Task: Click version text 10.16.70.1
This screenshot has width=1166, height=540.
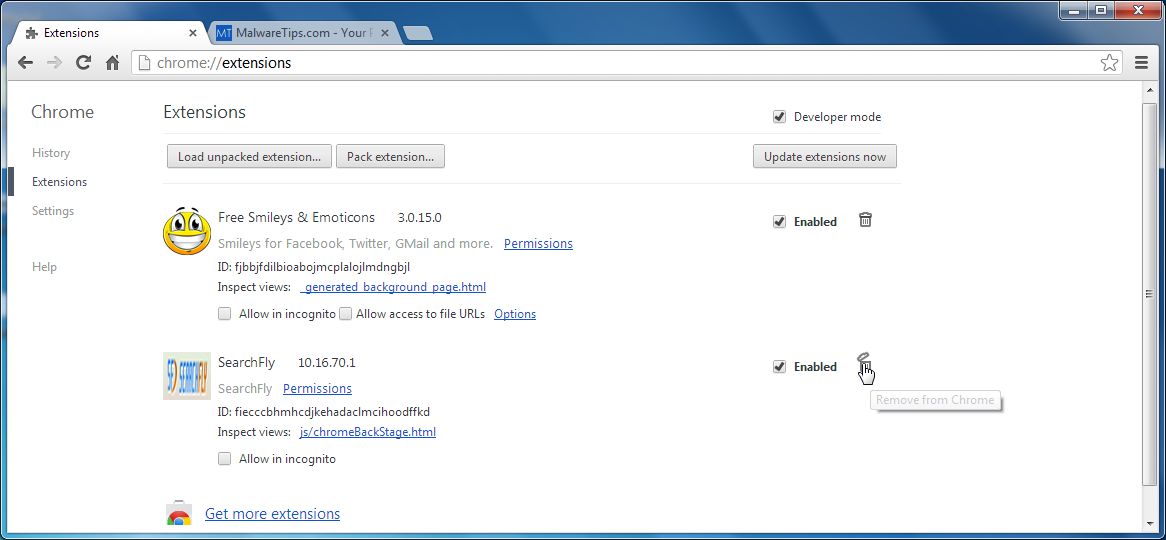Action: pyautogui.click(x=326, y=362)
